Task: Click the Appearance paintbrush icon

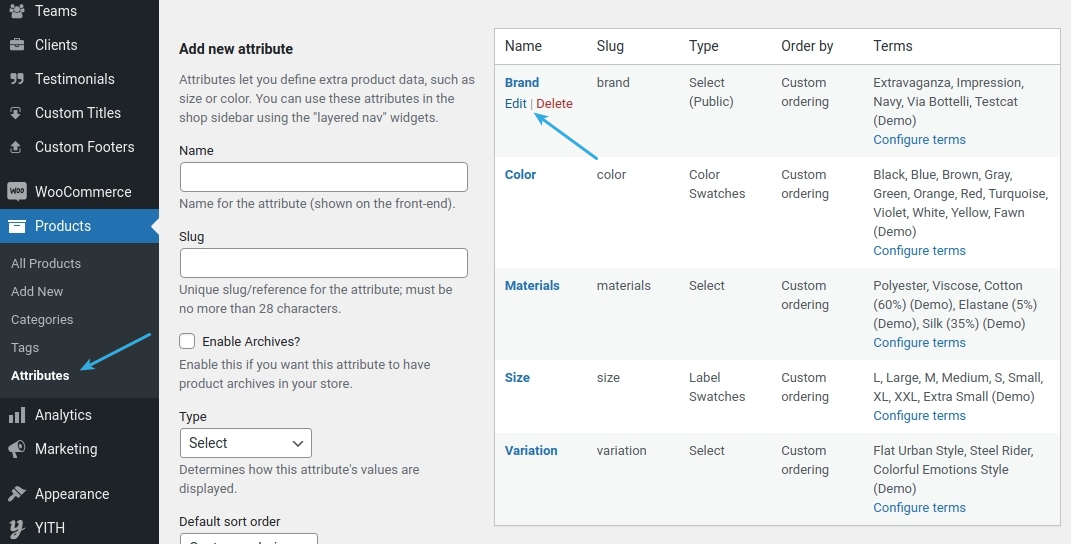Action: coord(17,494)
